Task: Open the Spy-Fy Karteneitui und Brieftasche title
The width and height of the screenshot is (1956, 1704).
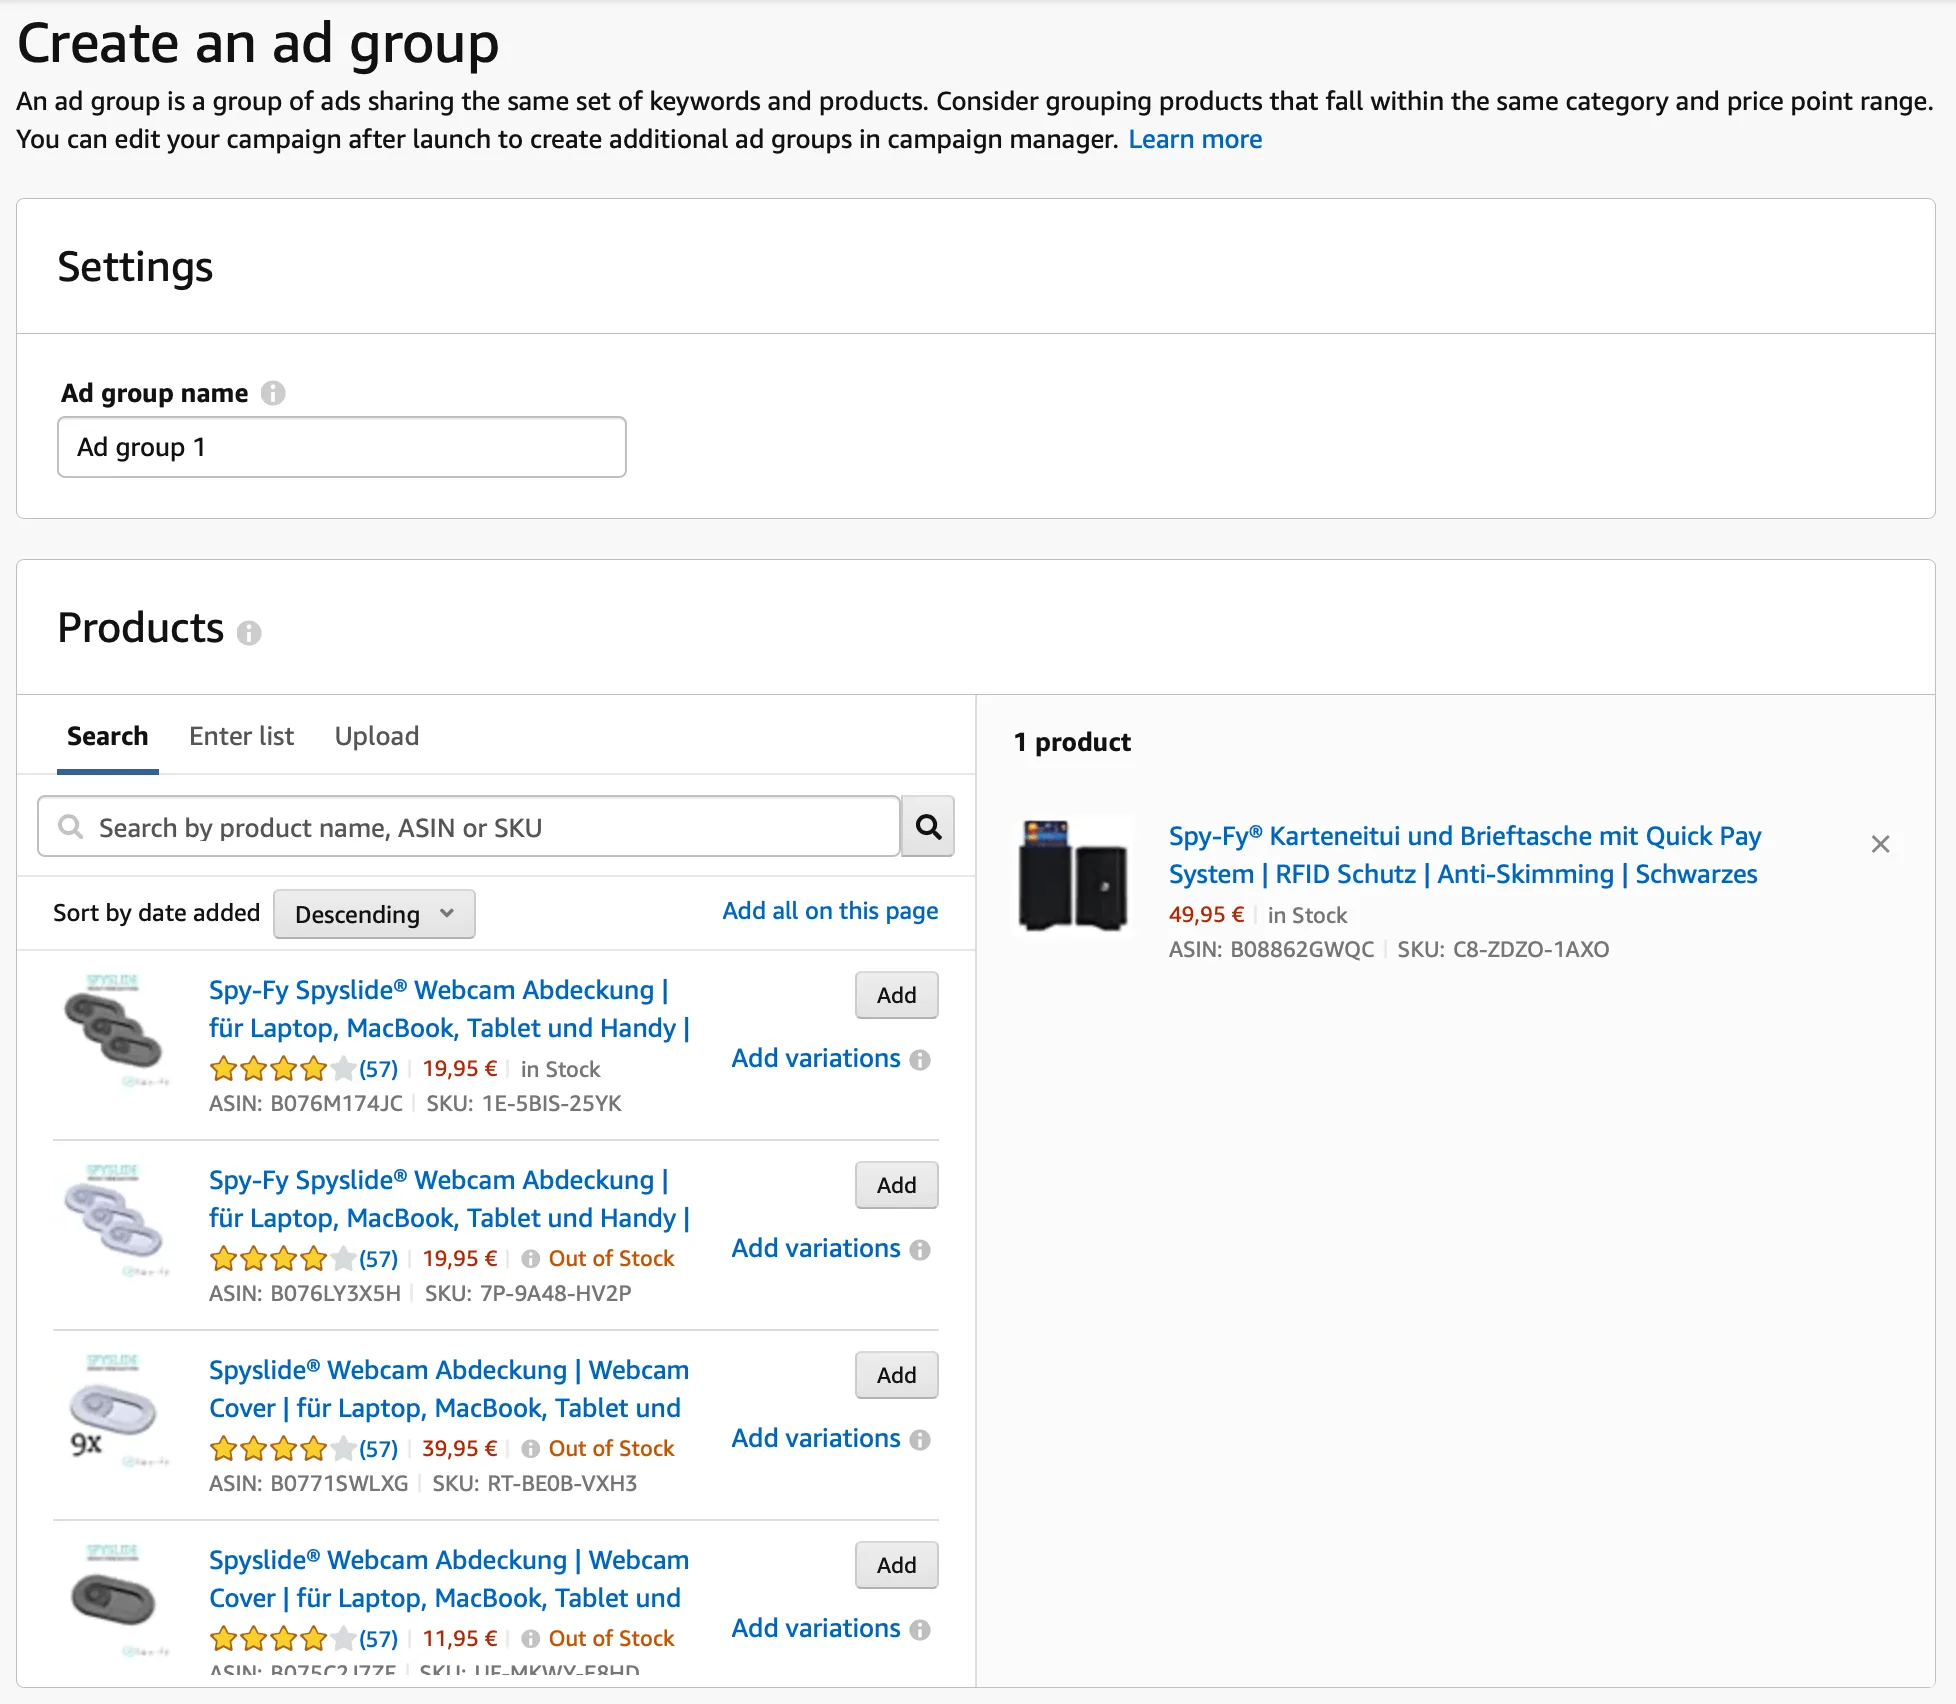Action: pos(1464,855)
